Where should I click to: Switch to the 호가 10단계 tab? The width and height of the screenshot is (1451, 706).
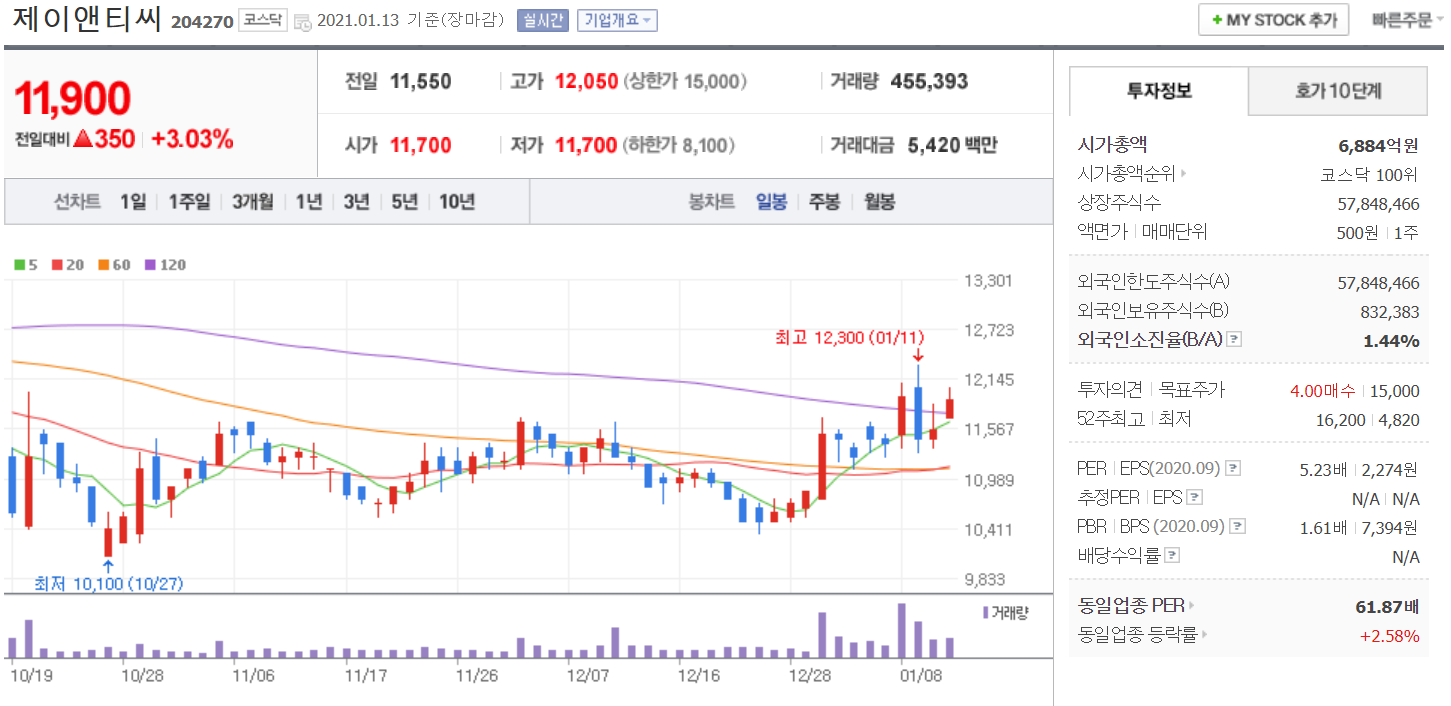(x=1337, y=91)
